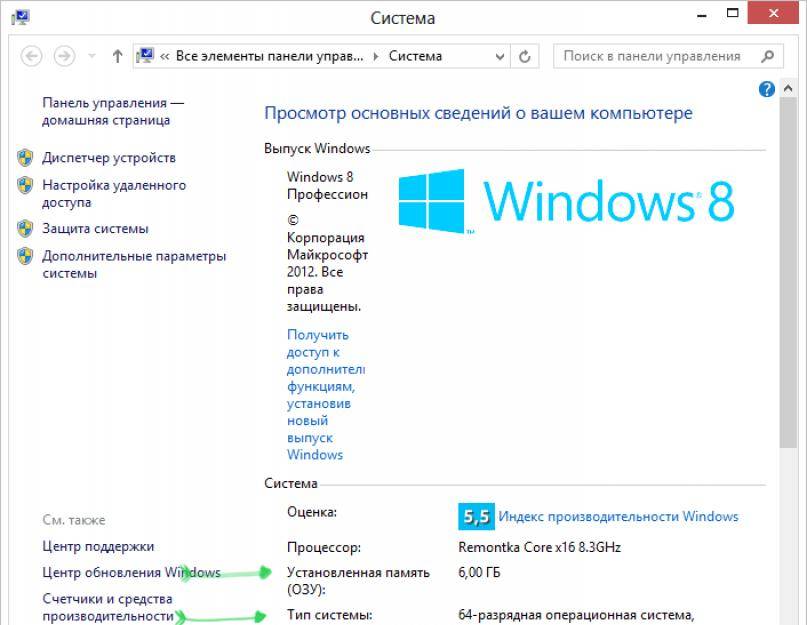
Task: Click the Тип системы: label
Action: click(329, 615)
